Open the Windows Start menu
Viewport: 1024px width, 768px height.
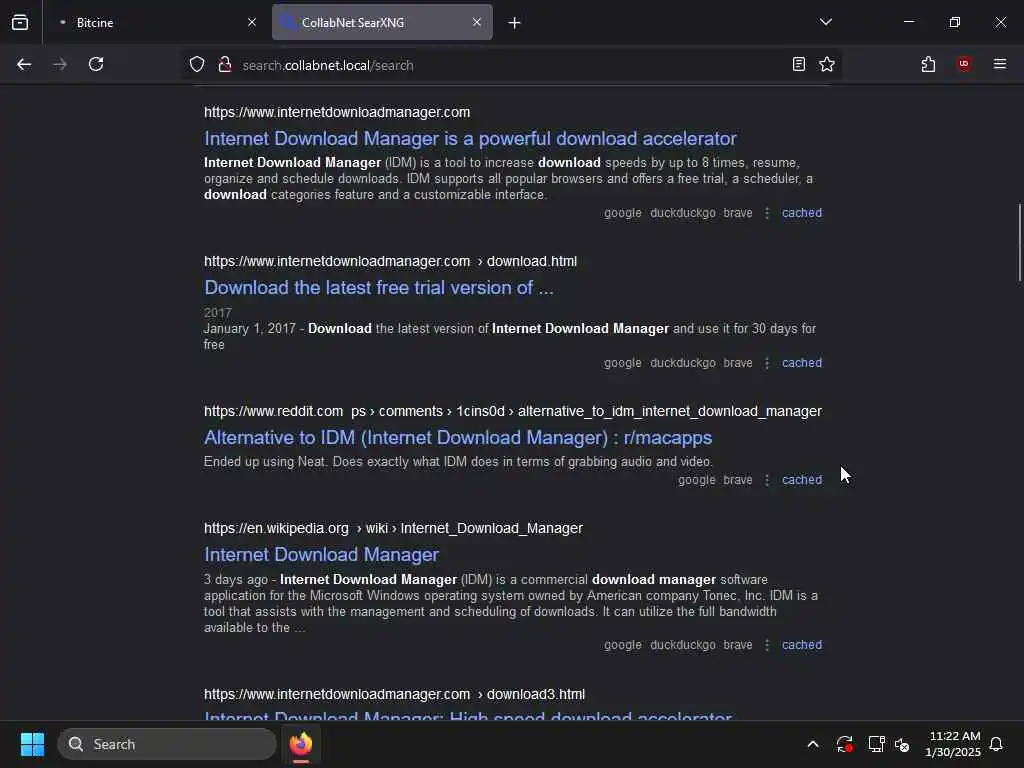click(32, 744)
